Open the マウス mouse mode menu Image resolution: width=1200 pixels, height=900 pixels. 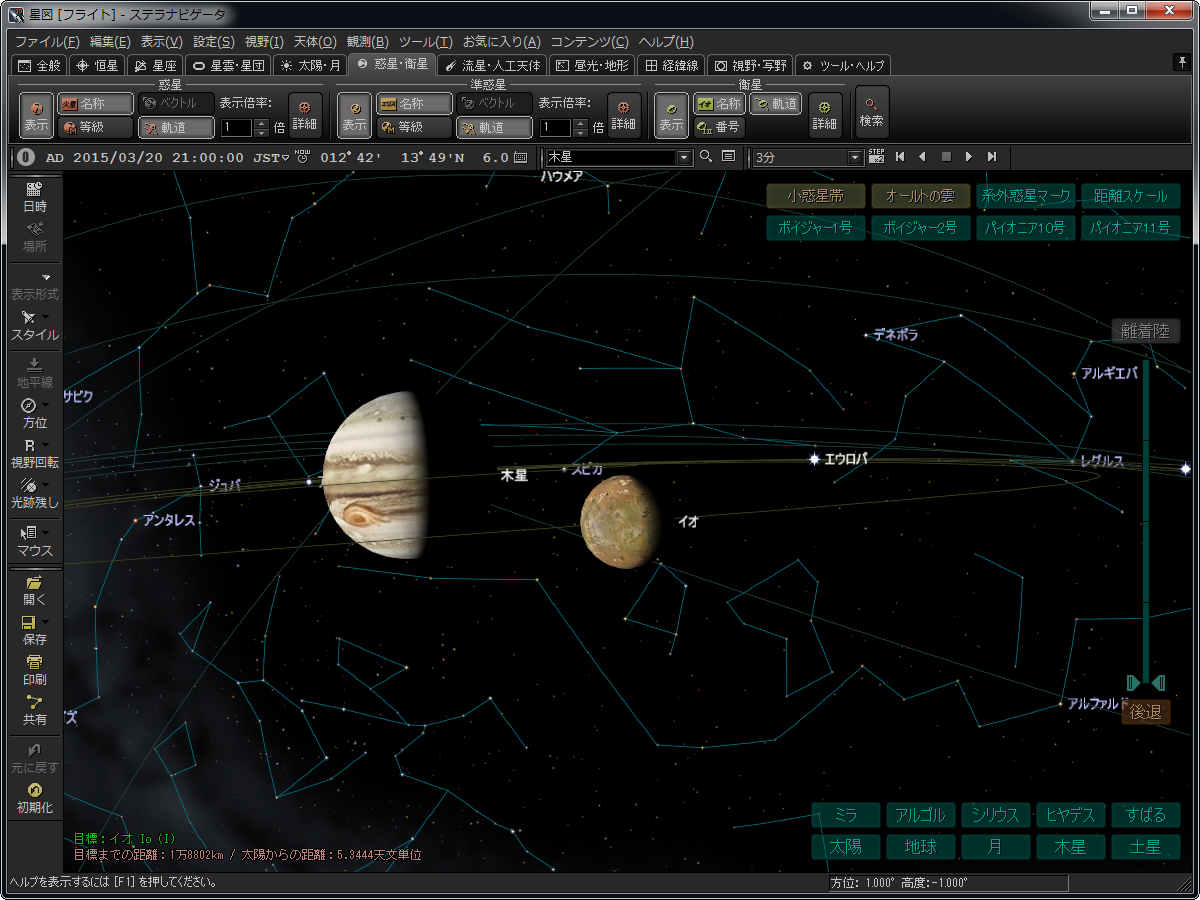coord(35,541)
